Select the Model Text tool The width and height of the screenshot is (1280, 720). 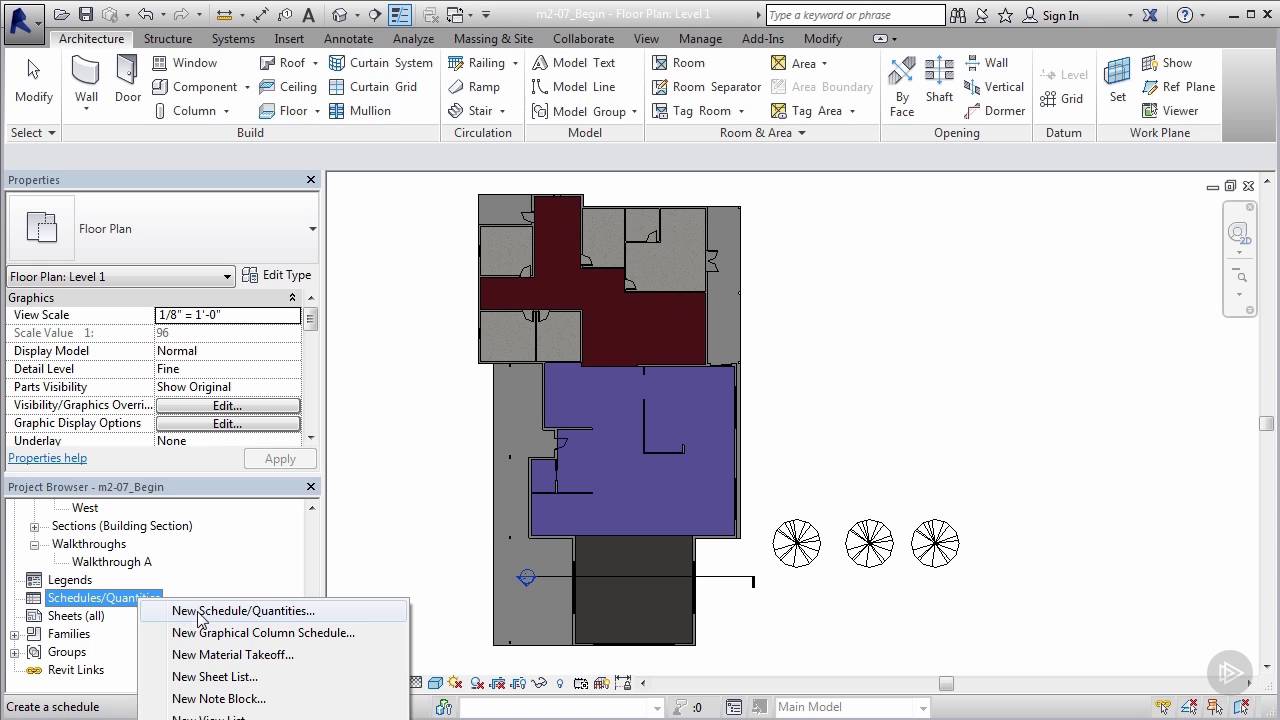573,62
